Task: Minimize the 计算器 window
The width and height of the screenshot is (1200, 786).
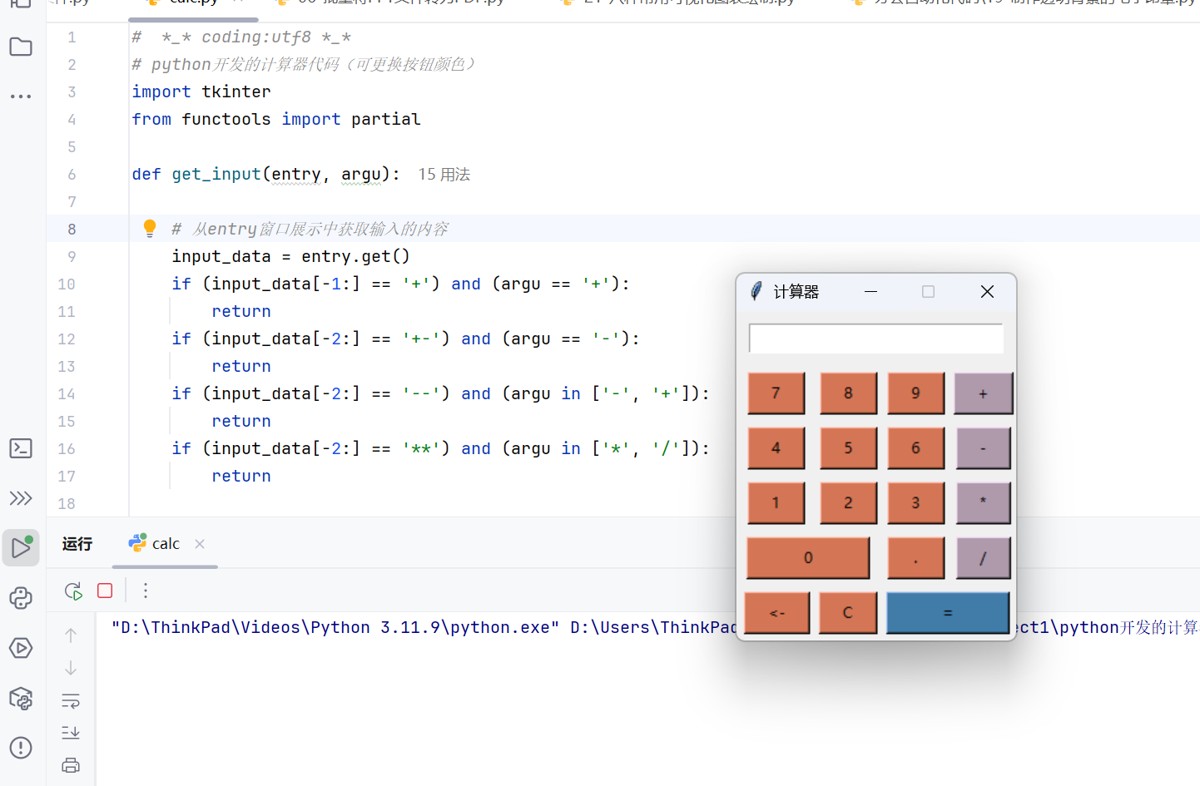Action: coord(871,292)
